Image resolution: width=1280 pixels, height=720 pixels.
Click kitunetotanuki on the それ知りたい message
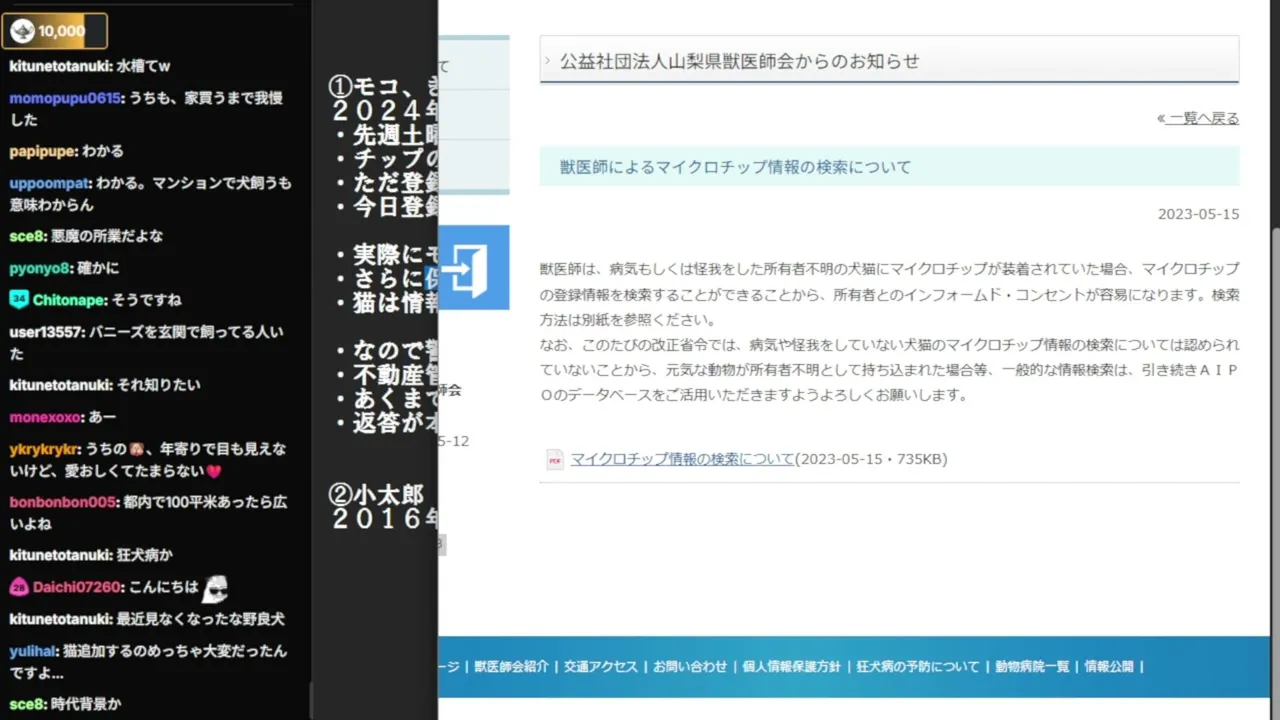(x=60, y=385)
